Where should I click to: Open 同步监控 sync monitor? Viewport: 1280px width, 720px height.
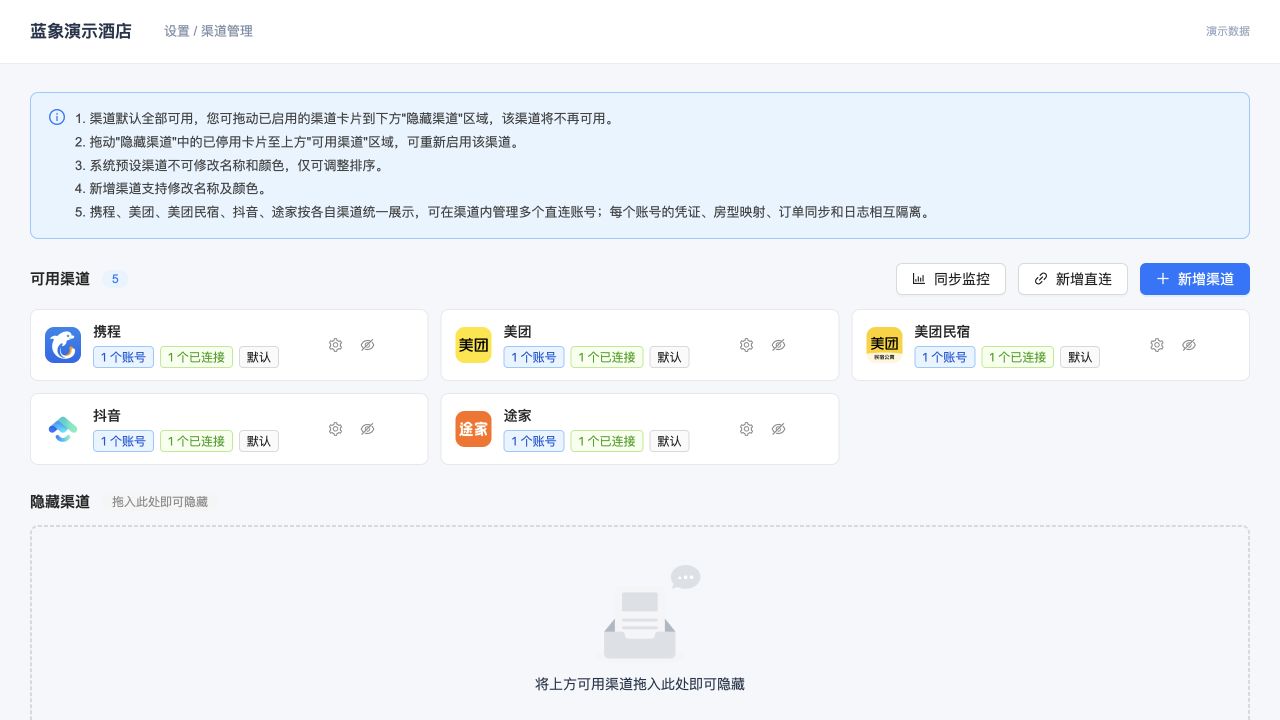[951, 279]
